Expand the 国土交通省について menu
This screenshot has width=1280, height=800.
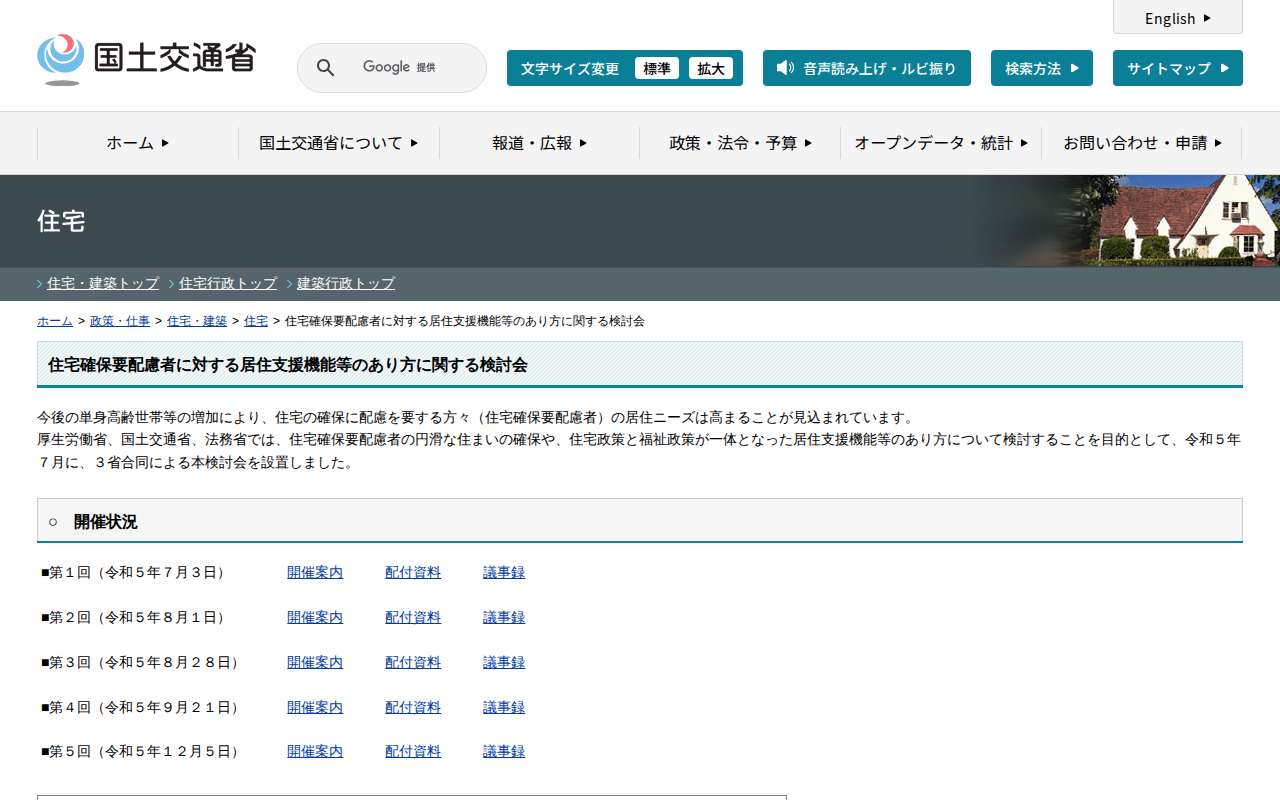click(x=338, y=143)
